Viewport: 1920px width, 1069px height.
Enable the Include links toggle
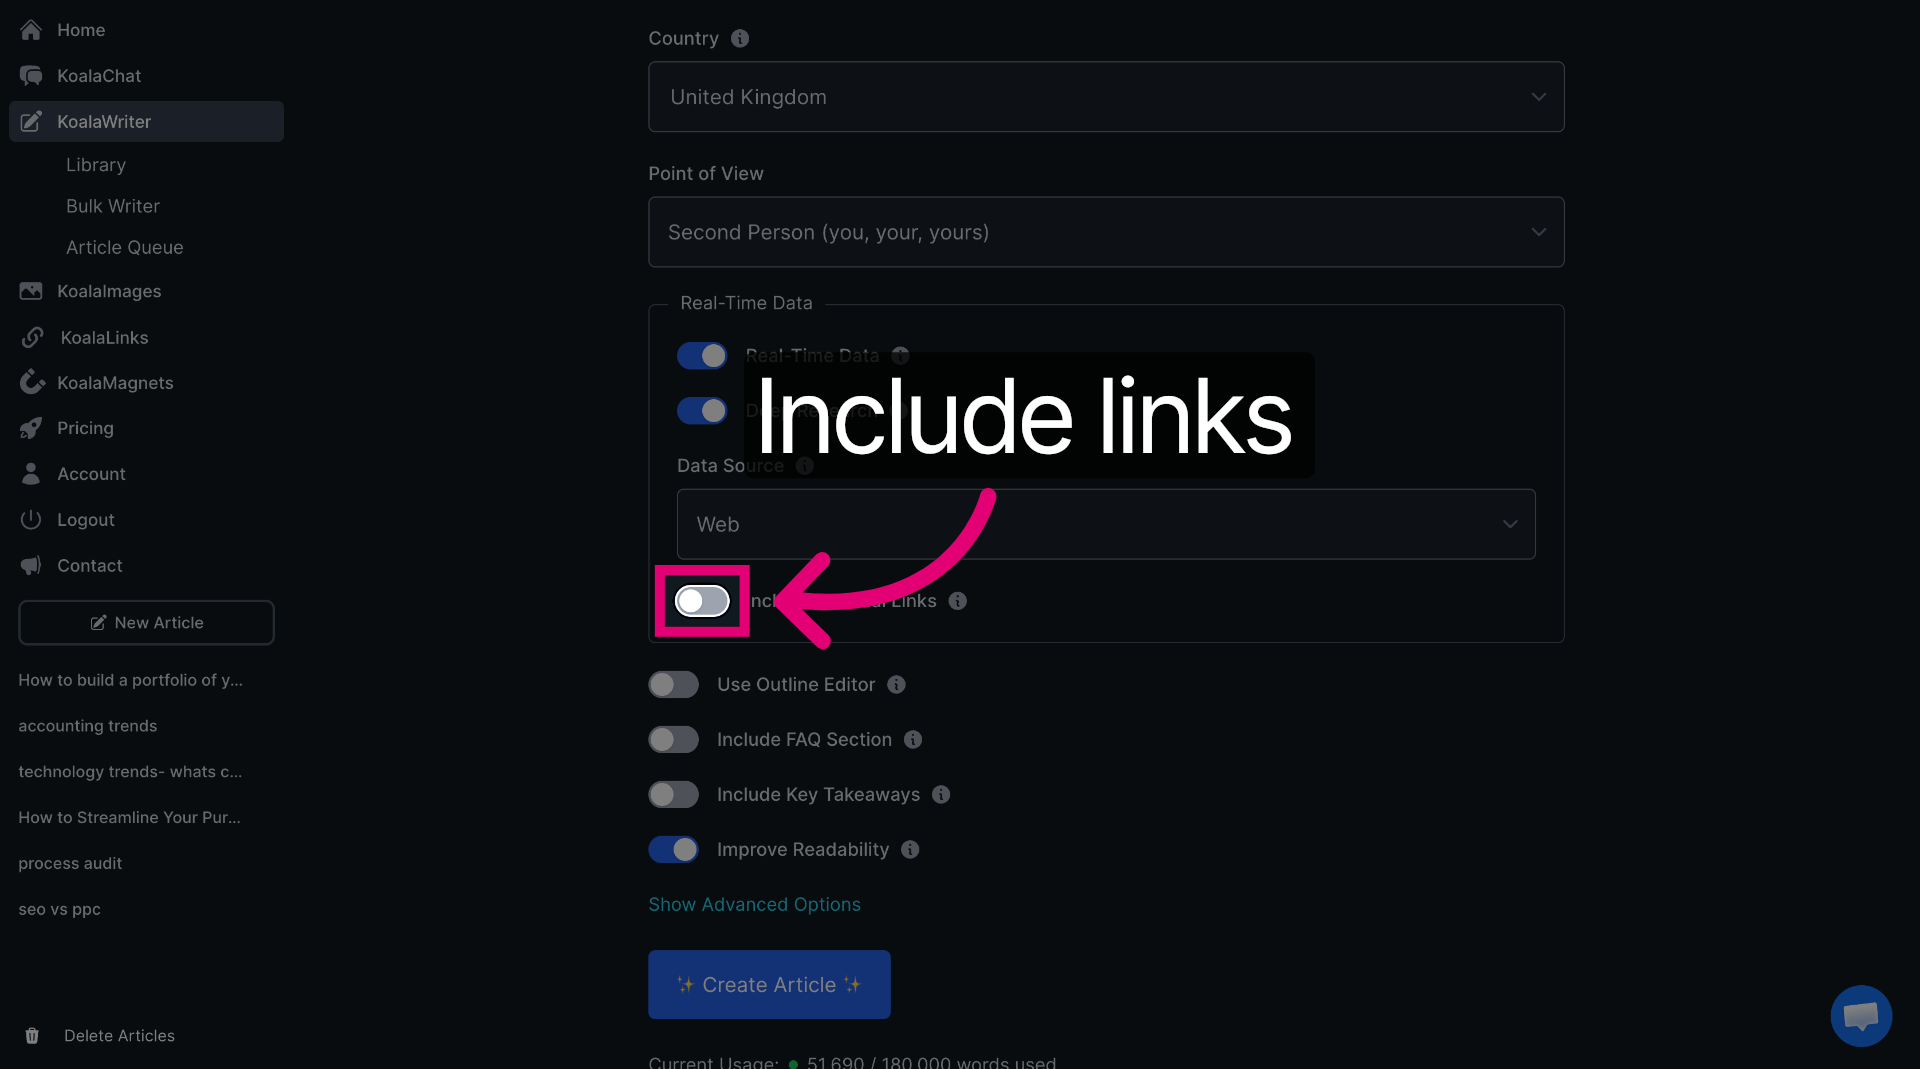702,601
